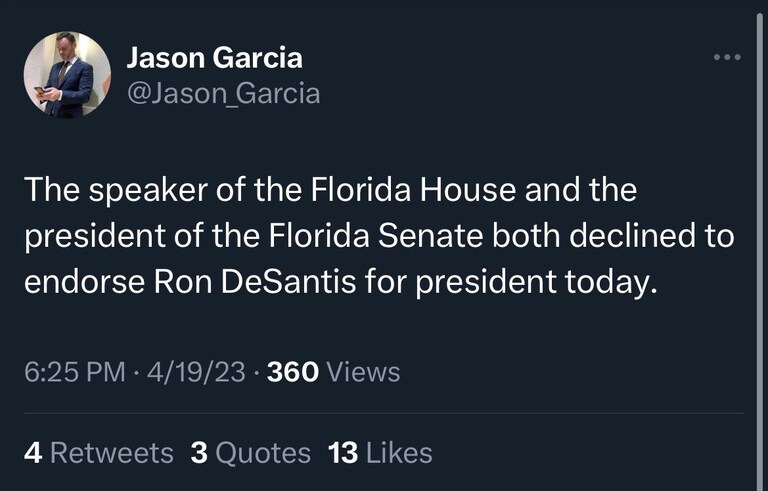View the Quotes of this tweet
The image size is (768, 491).
(x=263, y=453)
